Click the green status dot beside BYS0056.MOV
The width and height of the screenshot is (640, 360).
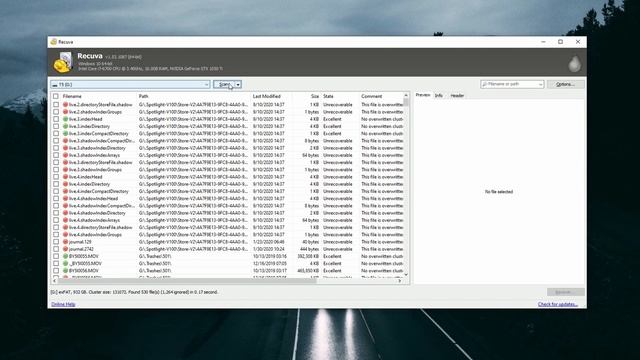(65, 271)
